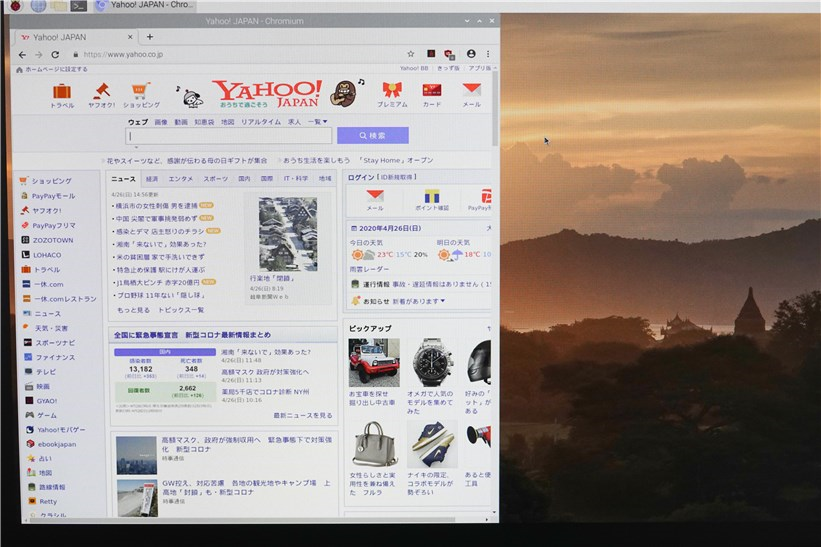Open ID新規取得 link beside ログイン

point(397,177)
